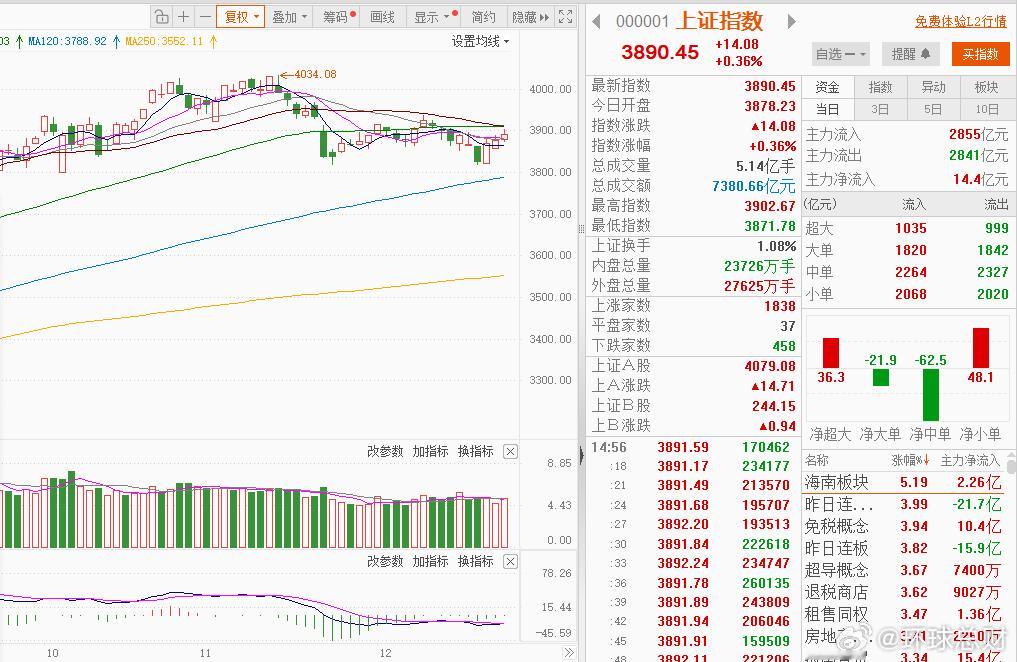This screenshot has height=662, width=1017.
Task: Click 改参数 on the volume indicator
Action: coord(385,451)
